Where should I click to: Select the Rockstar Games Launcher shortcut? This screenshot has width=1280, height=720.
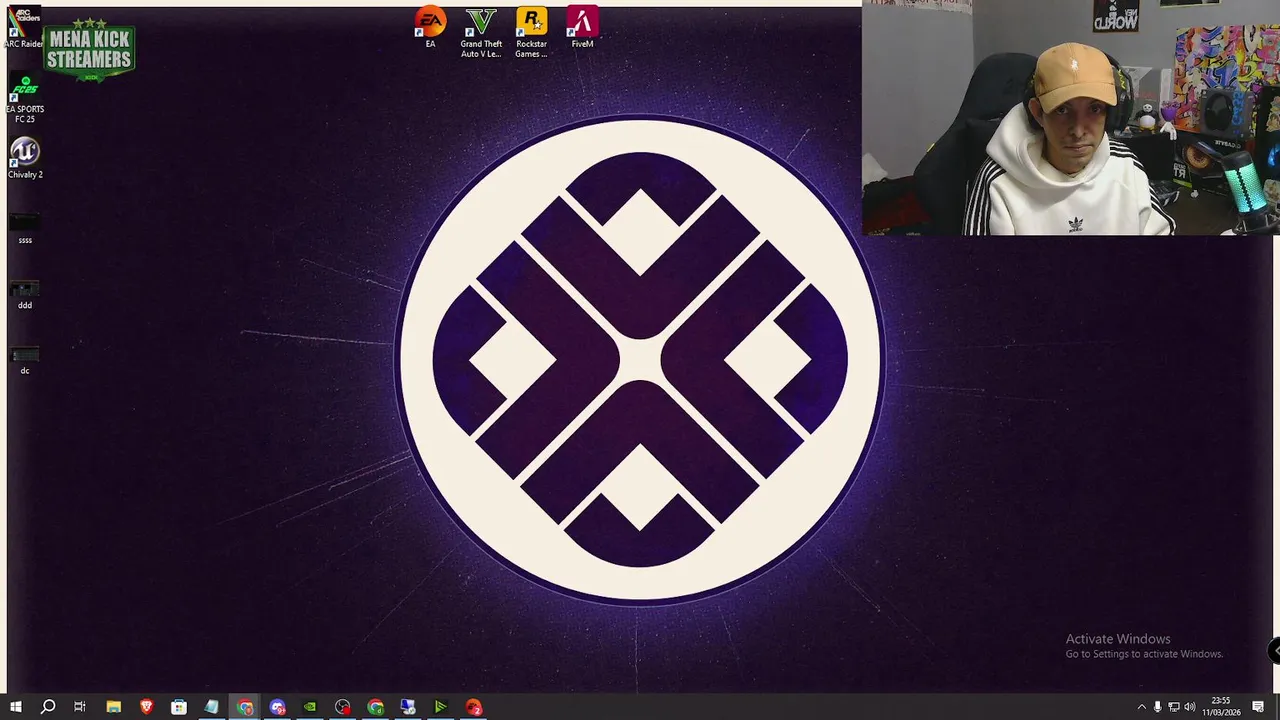tap(531, 33)
